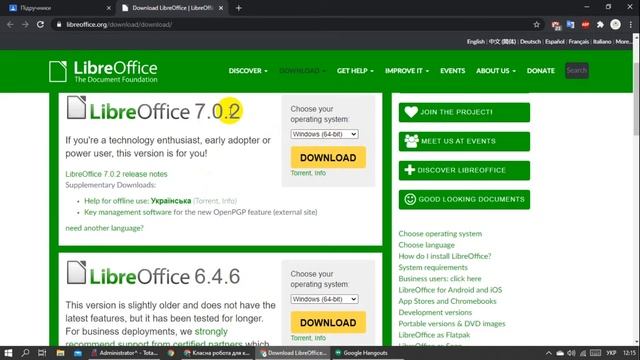Click need another language link
This screenshot has width=640, height=360.
tap(104, 228)
